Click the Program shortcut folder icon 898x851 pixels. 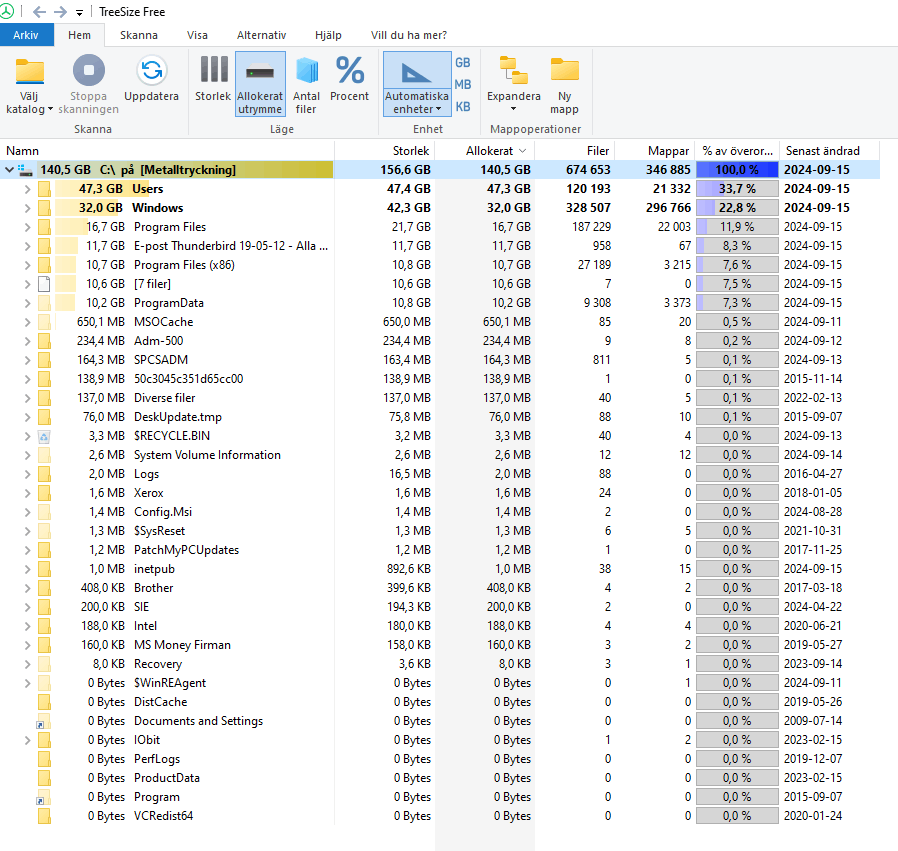(44, 797)
